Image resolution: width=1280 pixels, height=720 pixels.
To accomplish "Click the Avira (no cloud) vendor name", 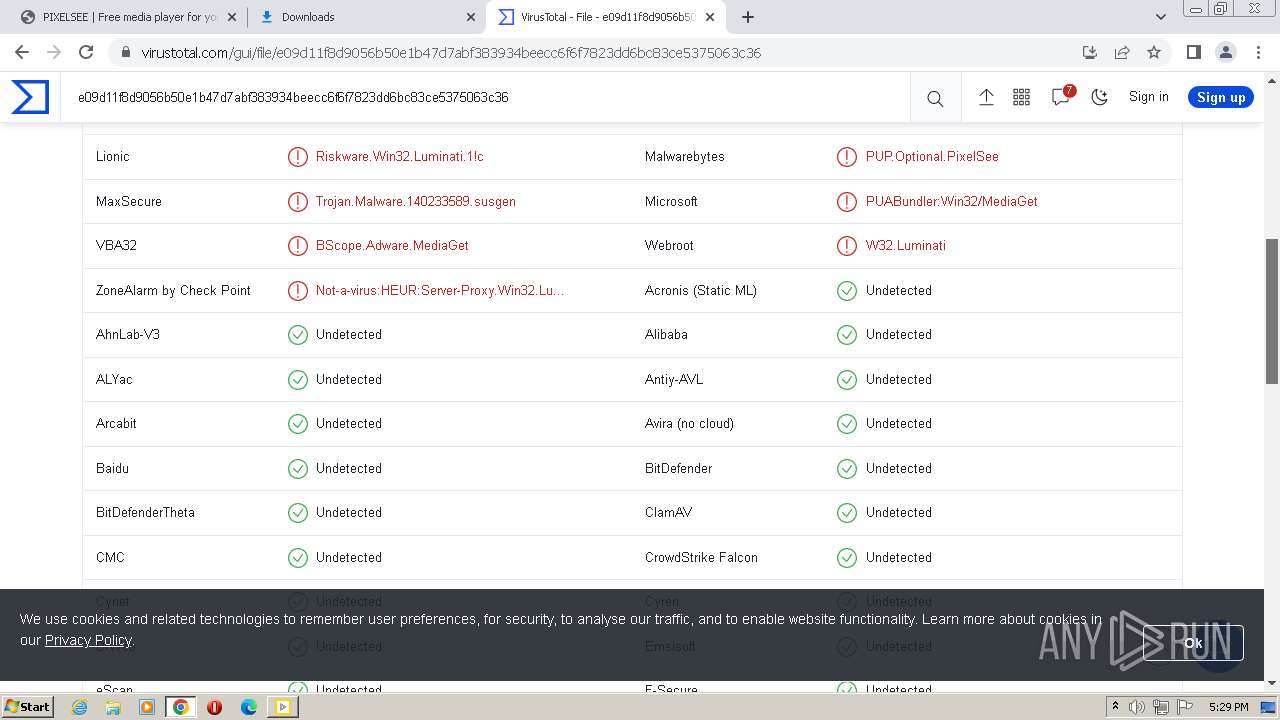I will 689,423.
